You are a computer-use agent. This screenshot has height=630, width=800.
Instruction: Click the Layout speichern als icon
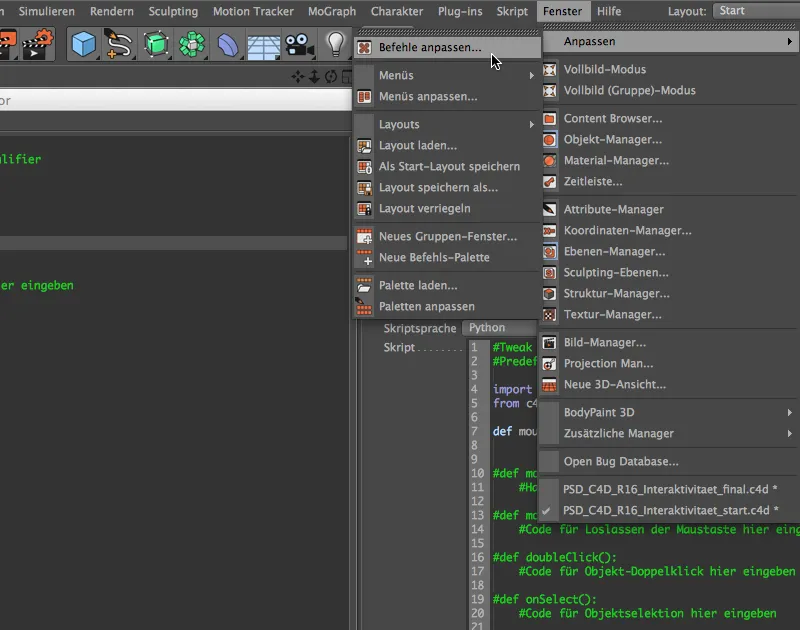pyautogui.click(x=364, y=188)
